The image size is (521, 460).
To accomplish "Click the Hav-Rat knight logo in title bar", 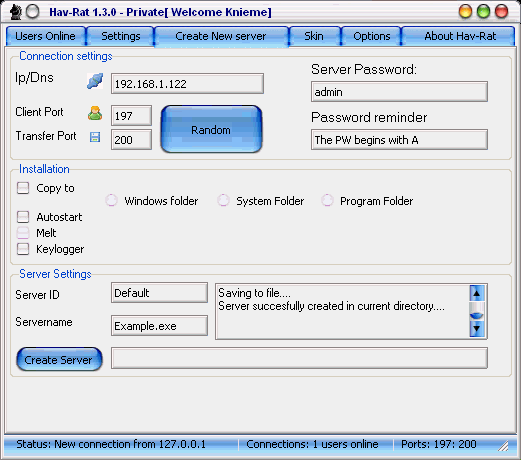I will coord(15,12).
